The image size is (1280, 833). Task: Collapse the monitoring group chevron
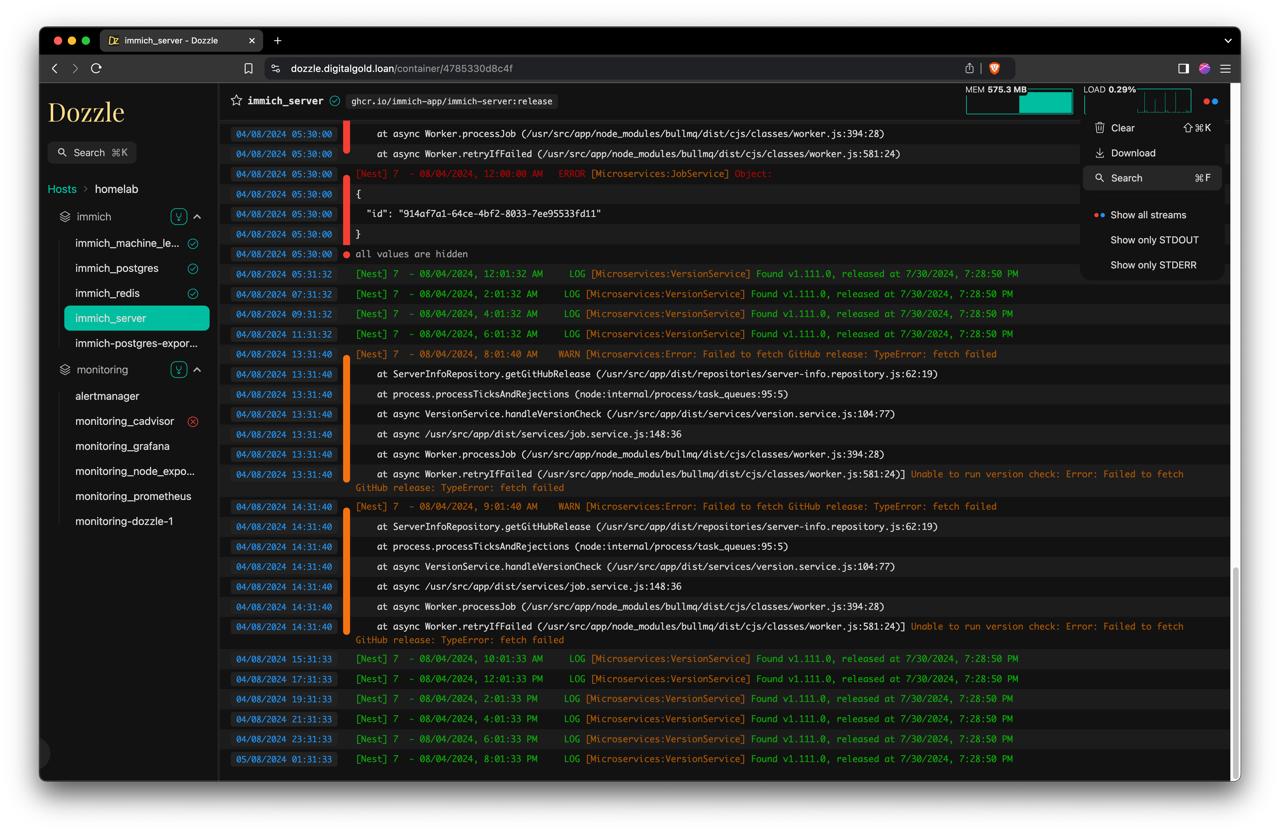coord(197,370)
